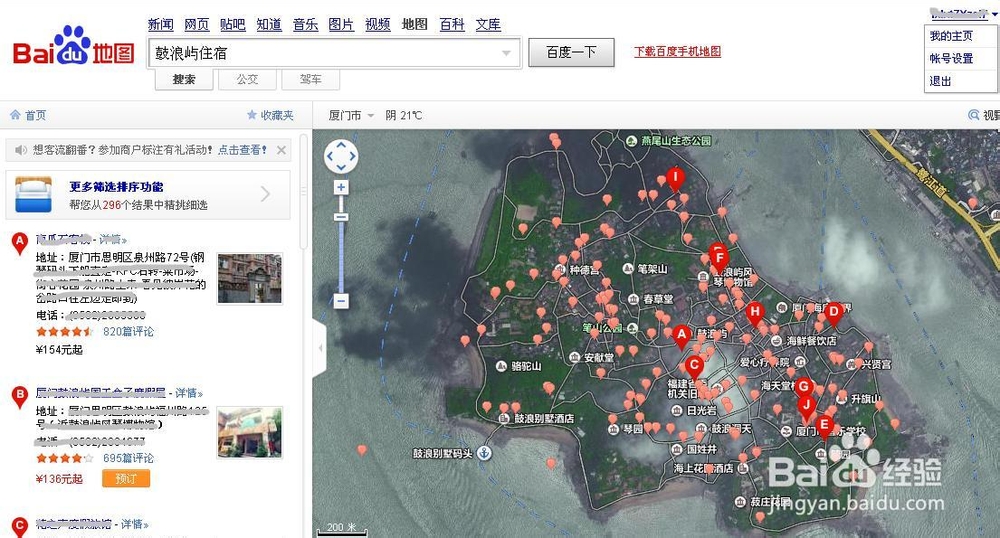Click 下载百度手机地图 link

pyautogui.click(x=677, y=52)
